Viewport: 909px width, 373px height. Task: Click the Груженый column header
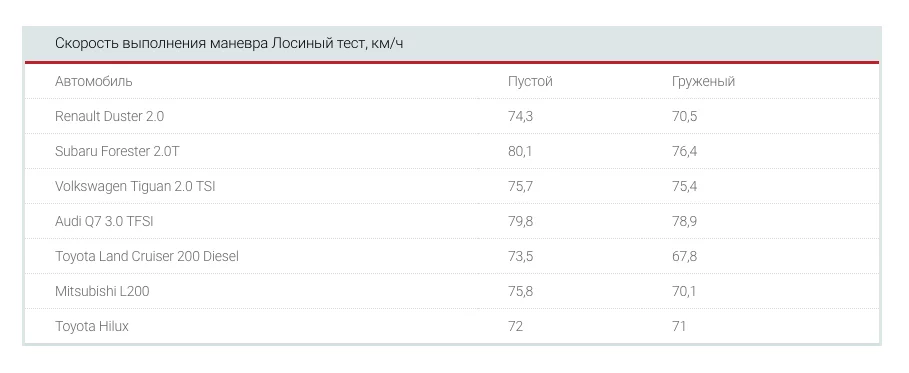click(703, 82)
